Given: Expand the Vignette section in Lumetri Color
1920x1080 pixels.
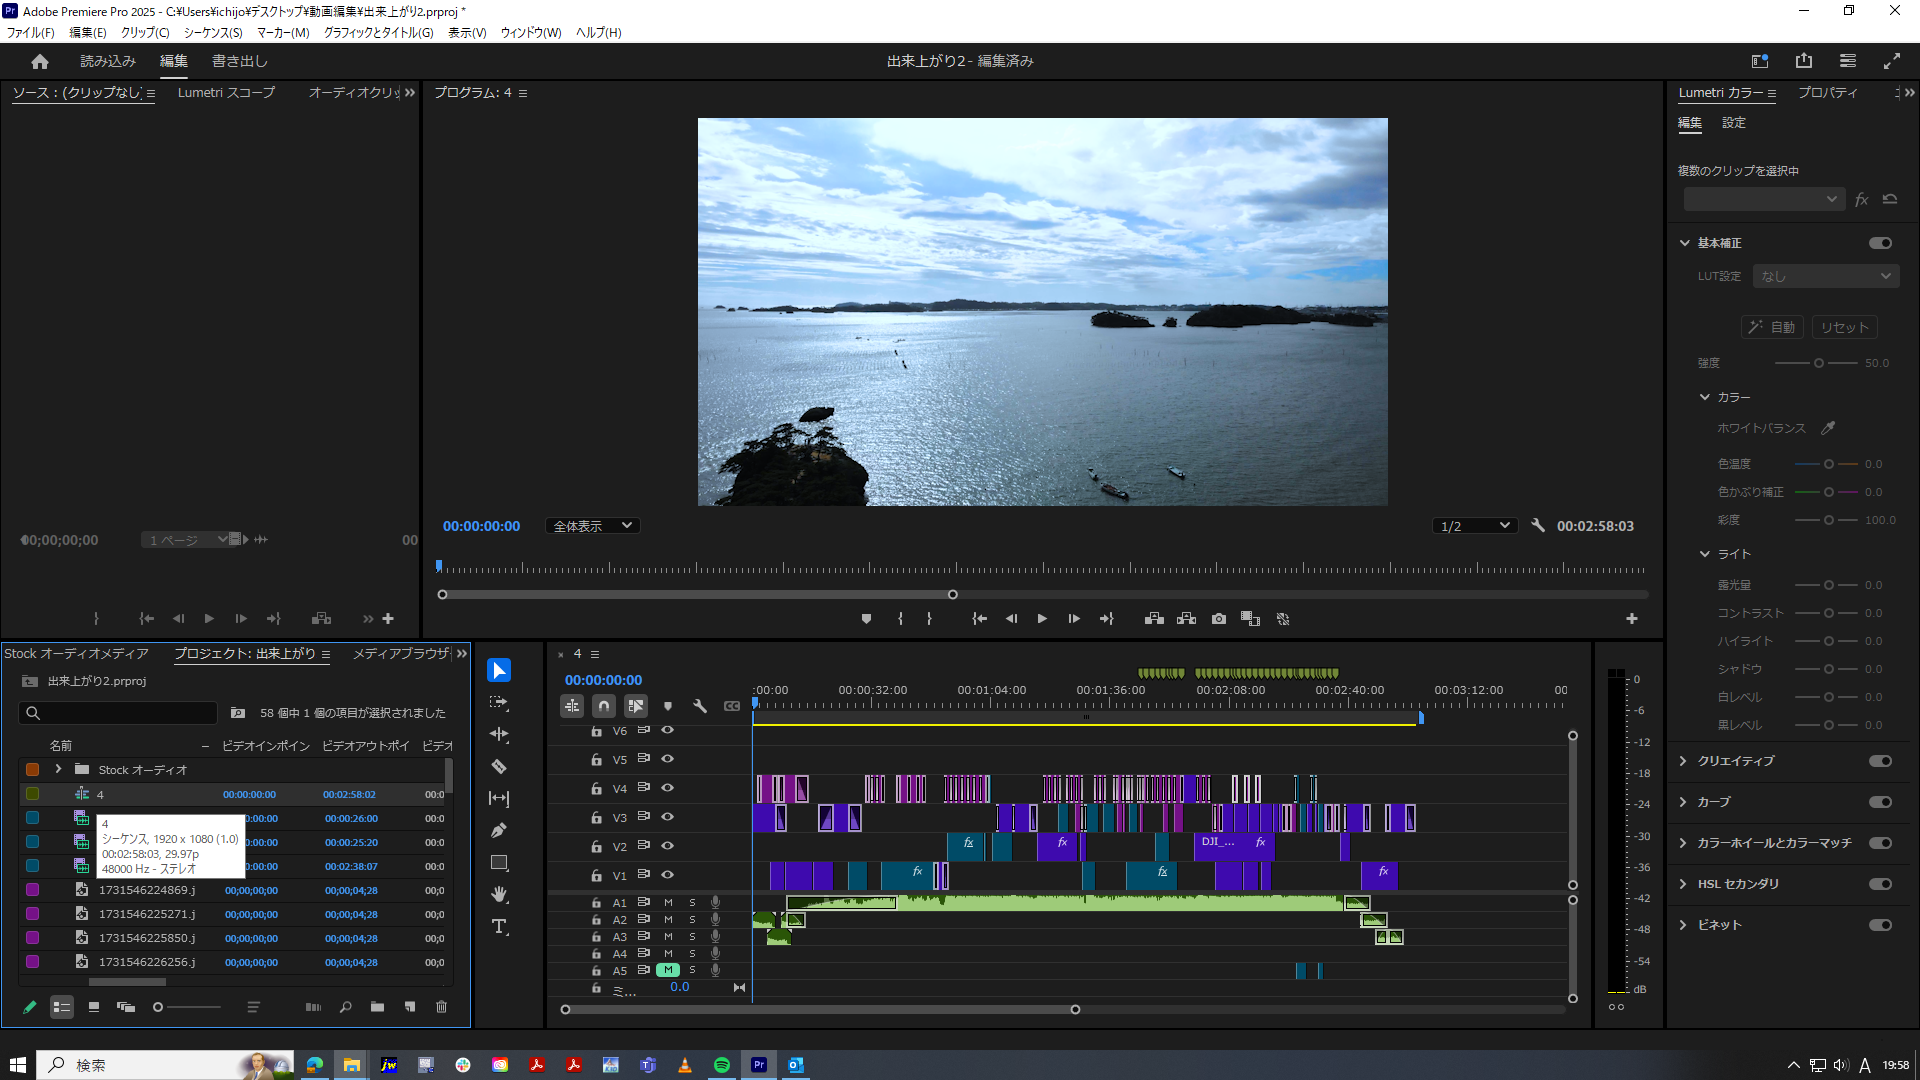Looking at the screenshot, I should coord(1683,925).
